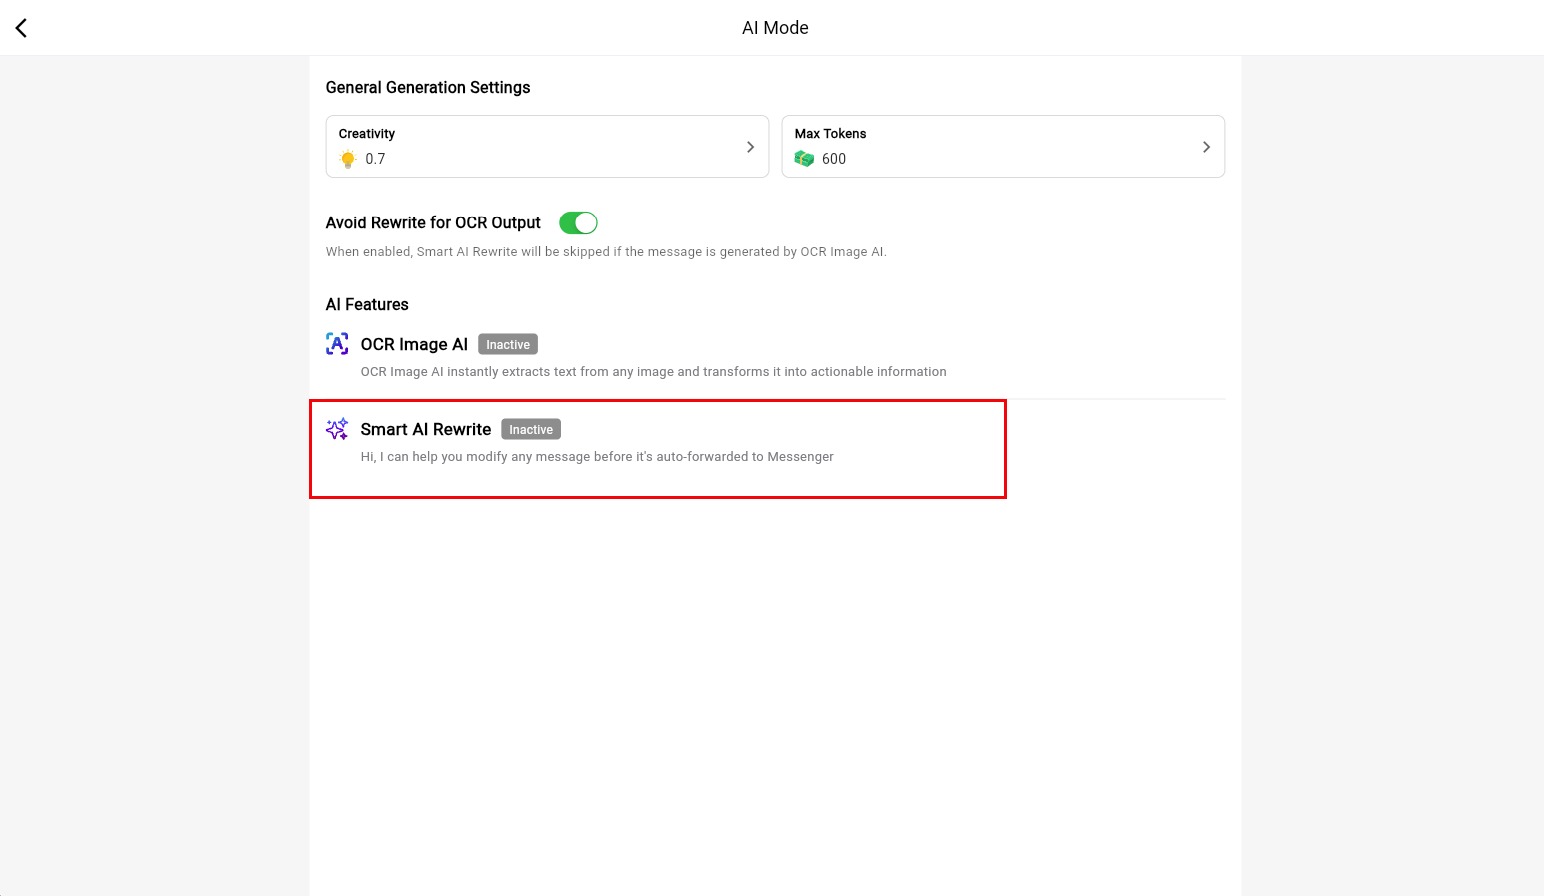Image resolution: width=1544 pixels, height=896 pixels.
Task: Open the Creativity setting card title
Action: click(x=367, y=134)
